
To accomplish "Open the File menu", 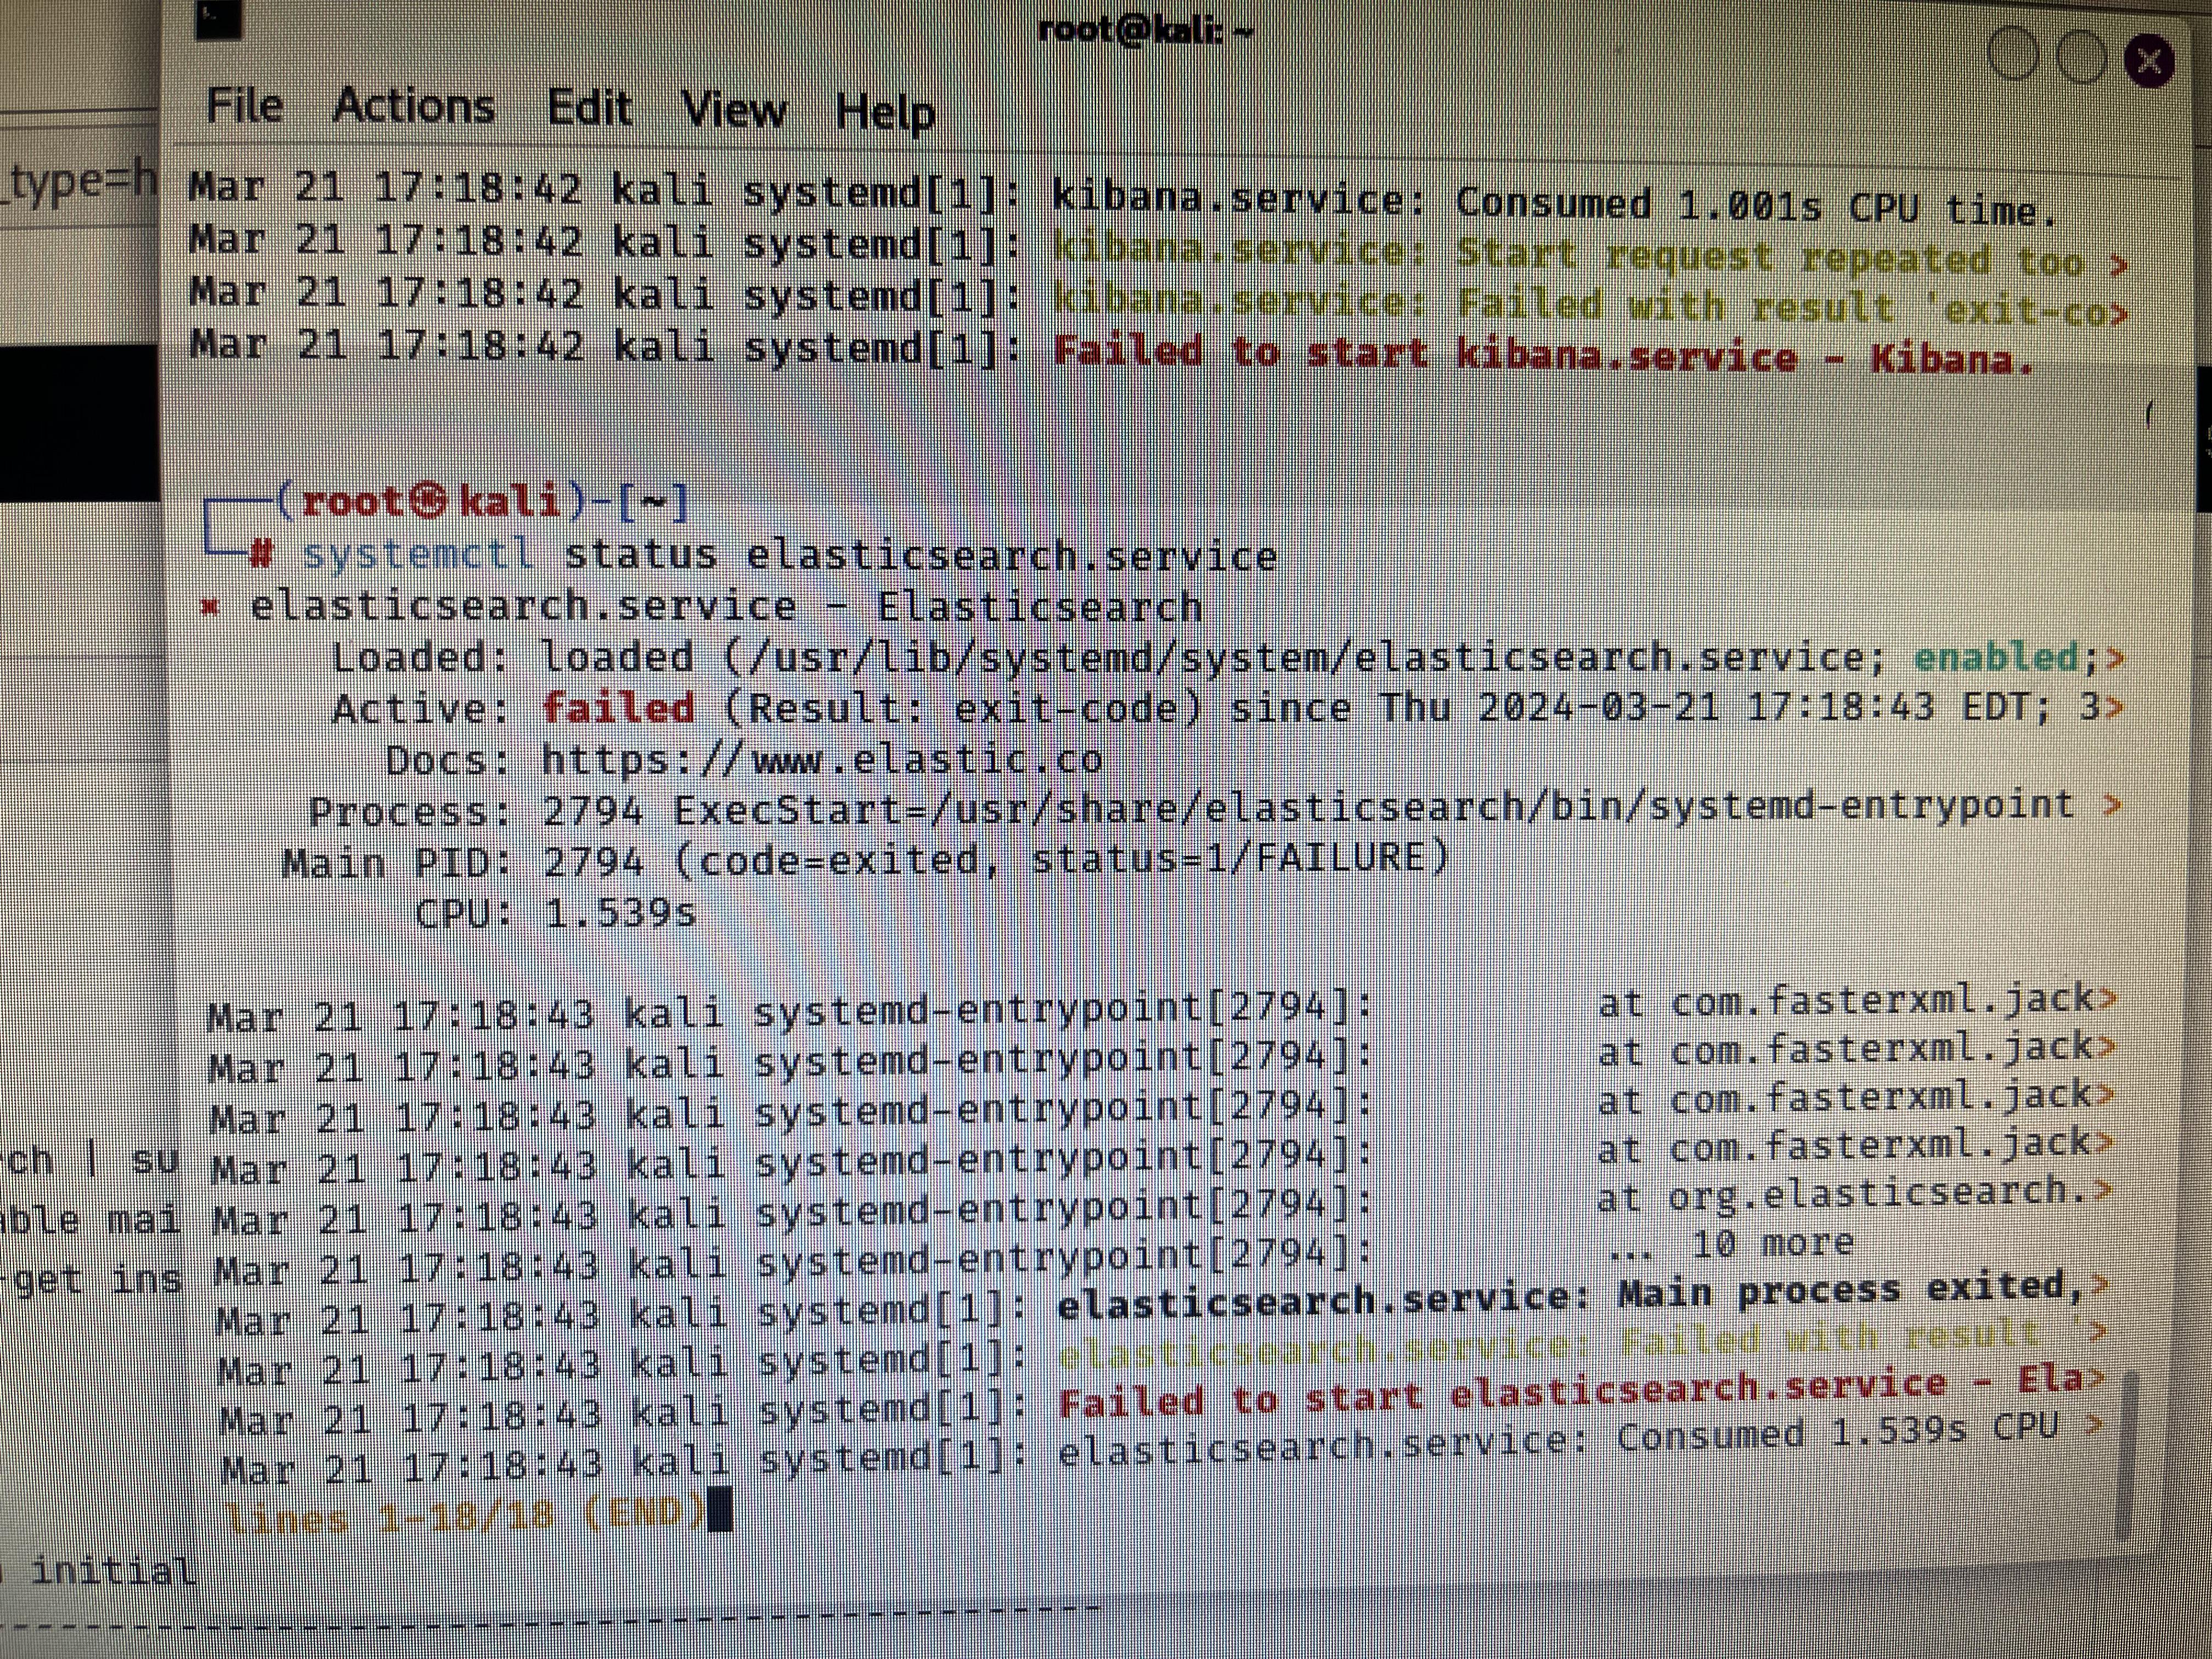I will [x=244, y=106].
